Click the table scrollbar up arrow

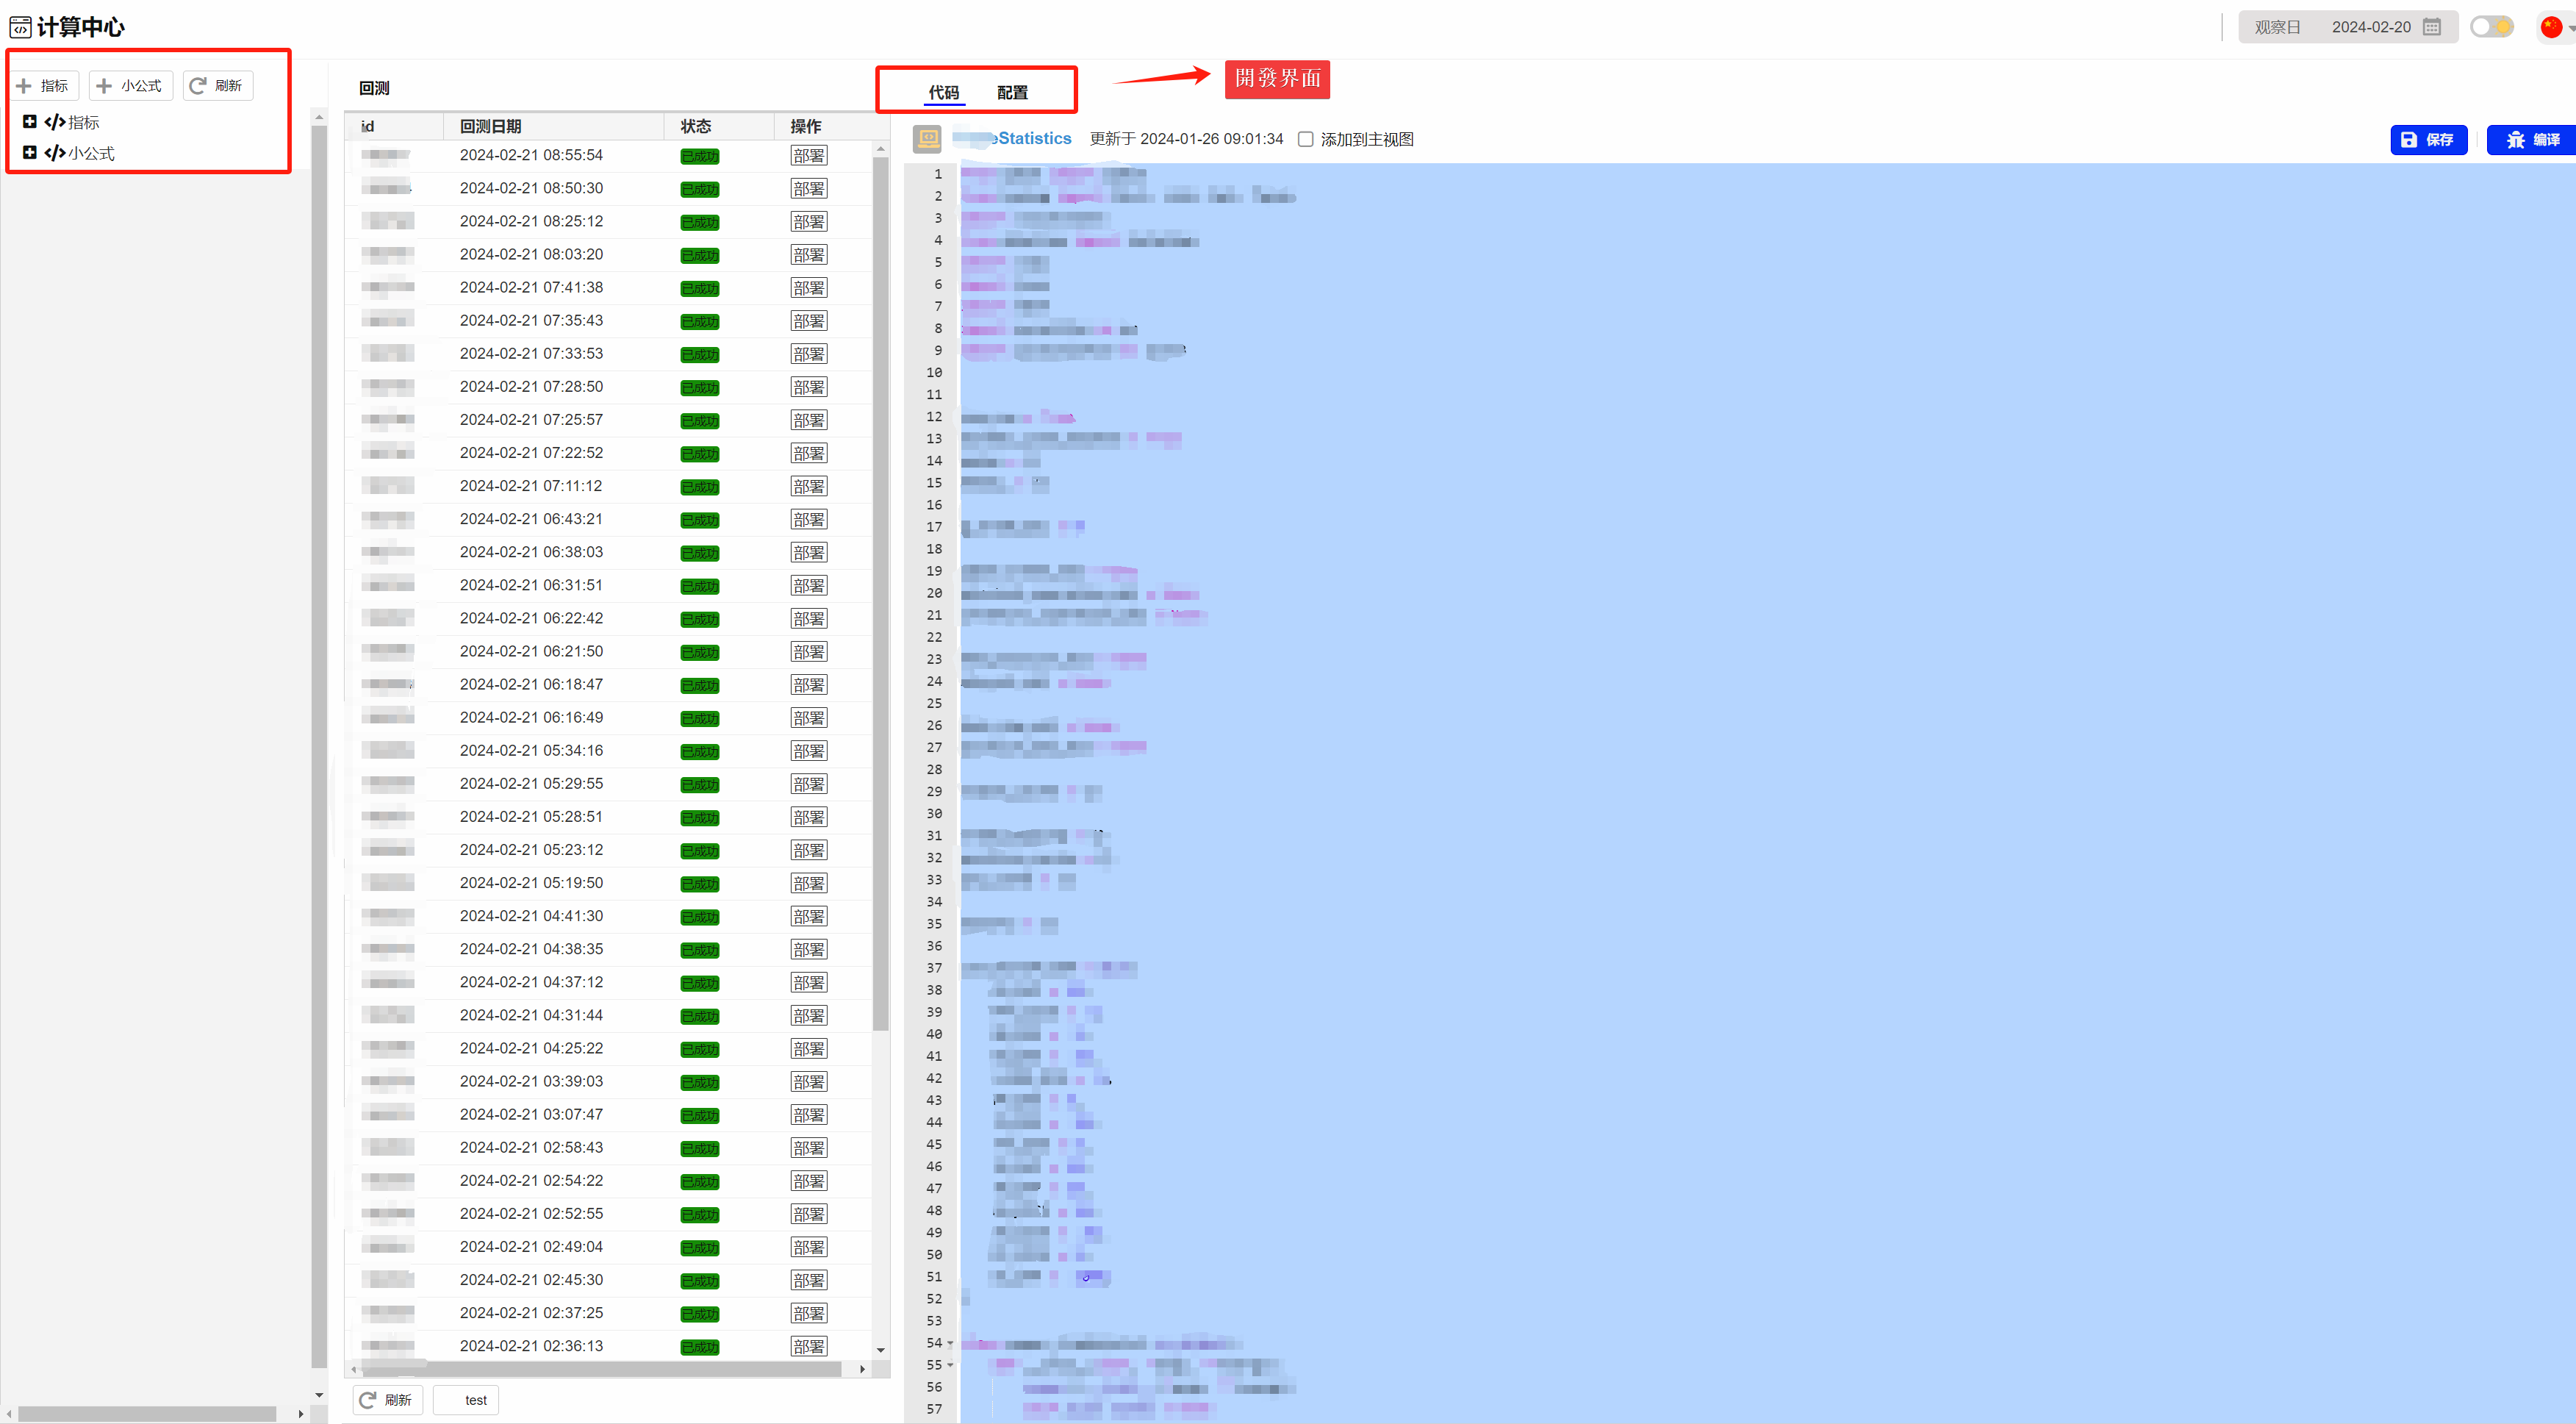point(881,149)
